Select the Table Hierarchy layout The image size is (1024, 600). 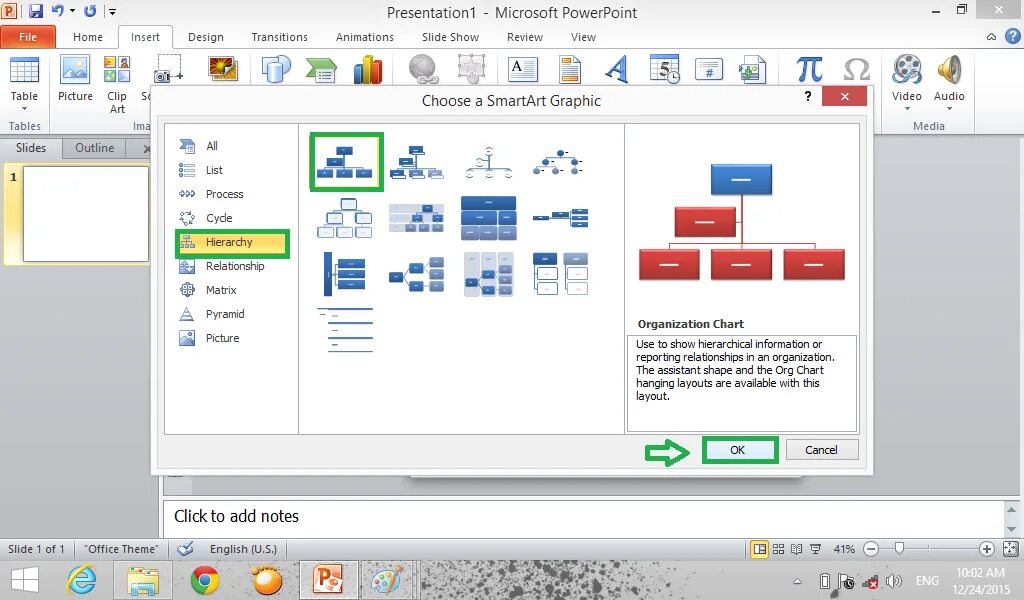(x=488, y=218)
